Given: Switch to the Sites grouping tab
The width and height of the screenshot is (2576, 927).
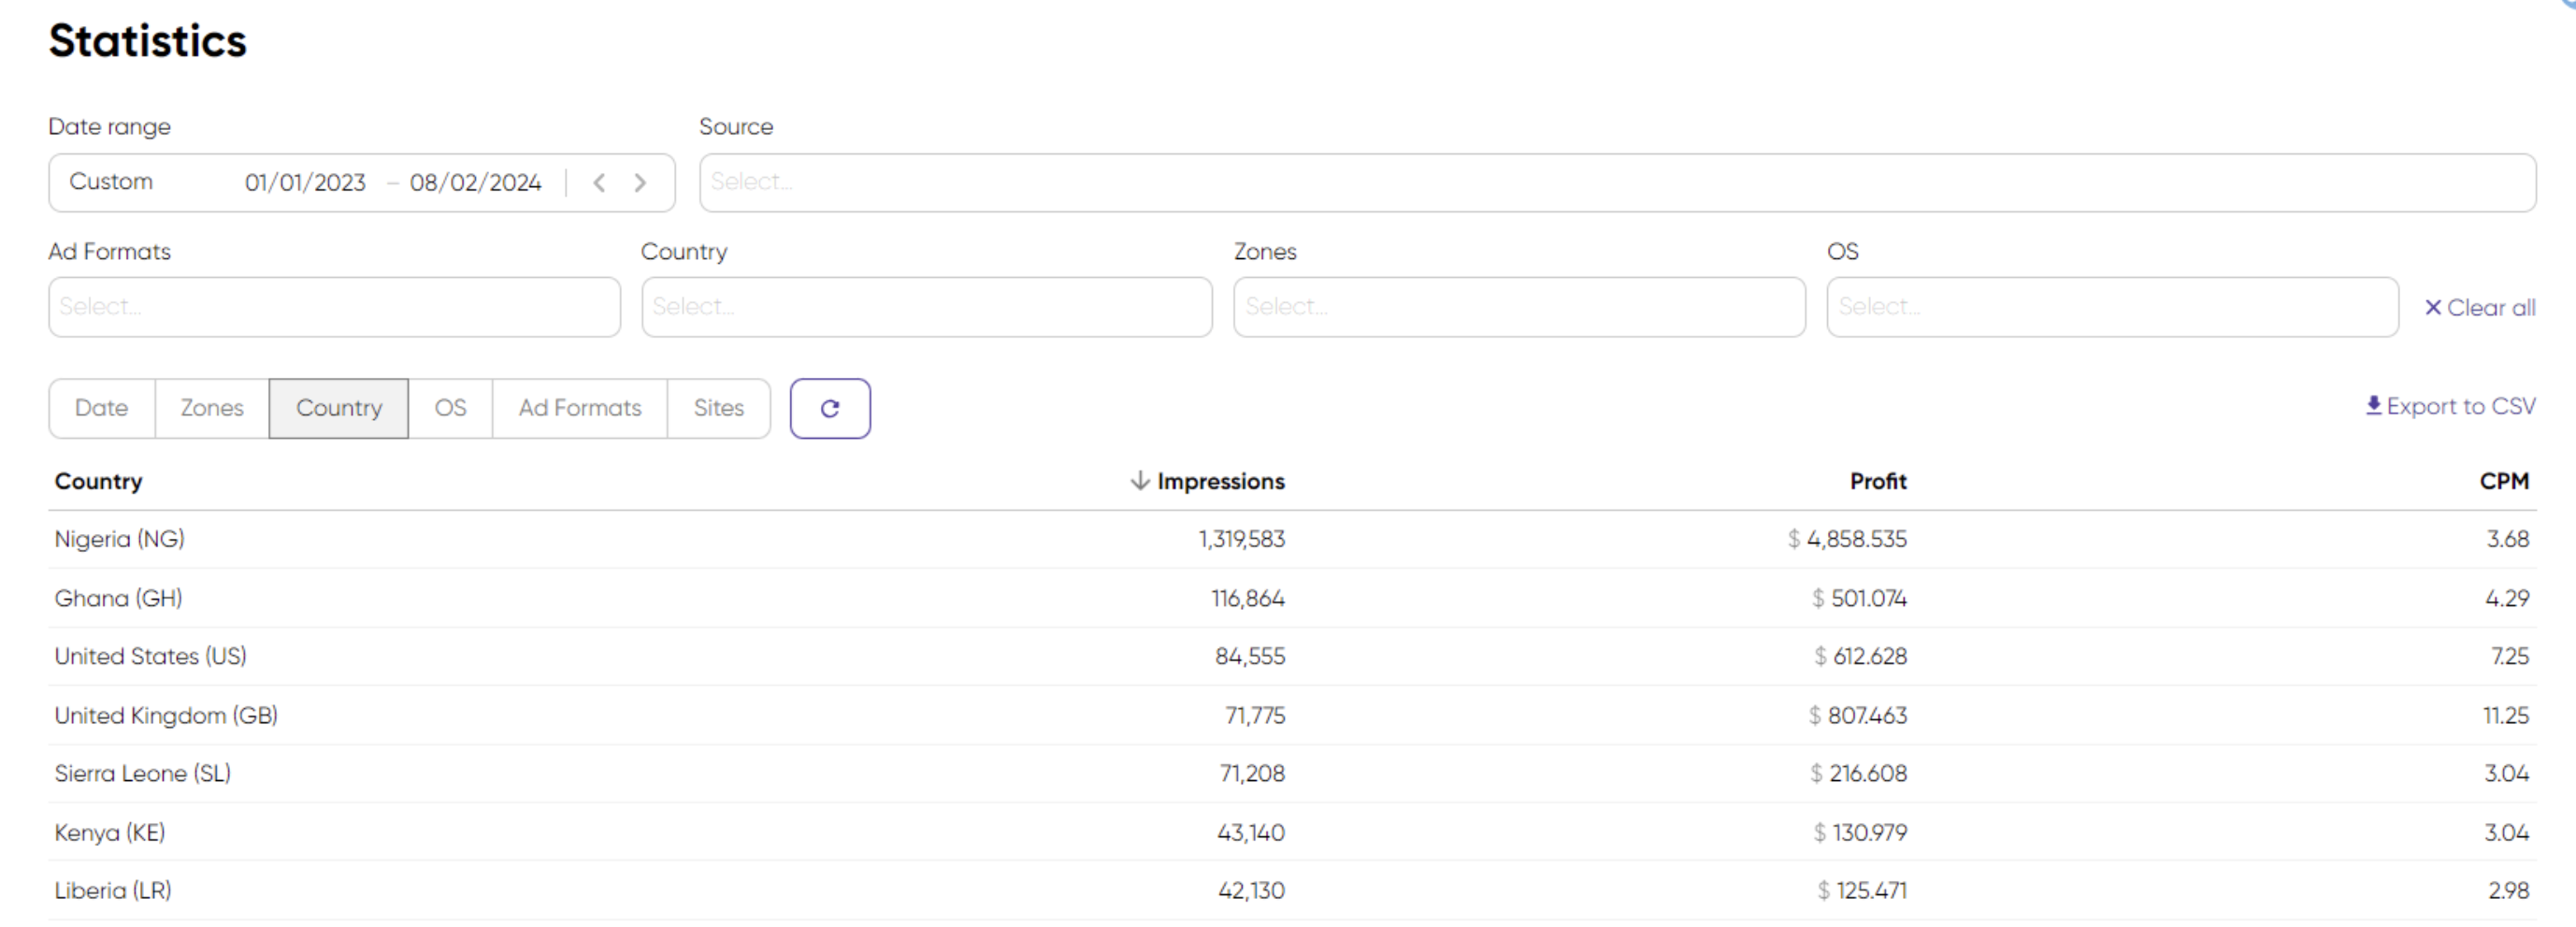Looking at the screenshot, I should (x=718, y=408).
